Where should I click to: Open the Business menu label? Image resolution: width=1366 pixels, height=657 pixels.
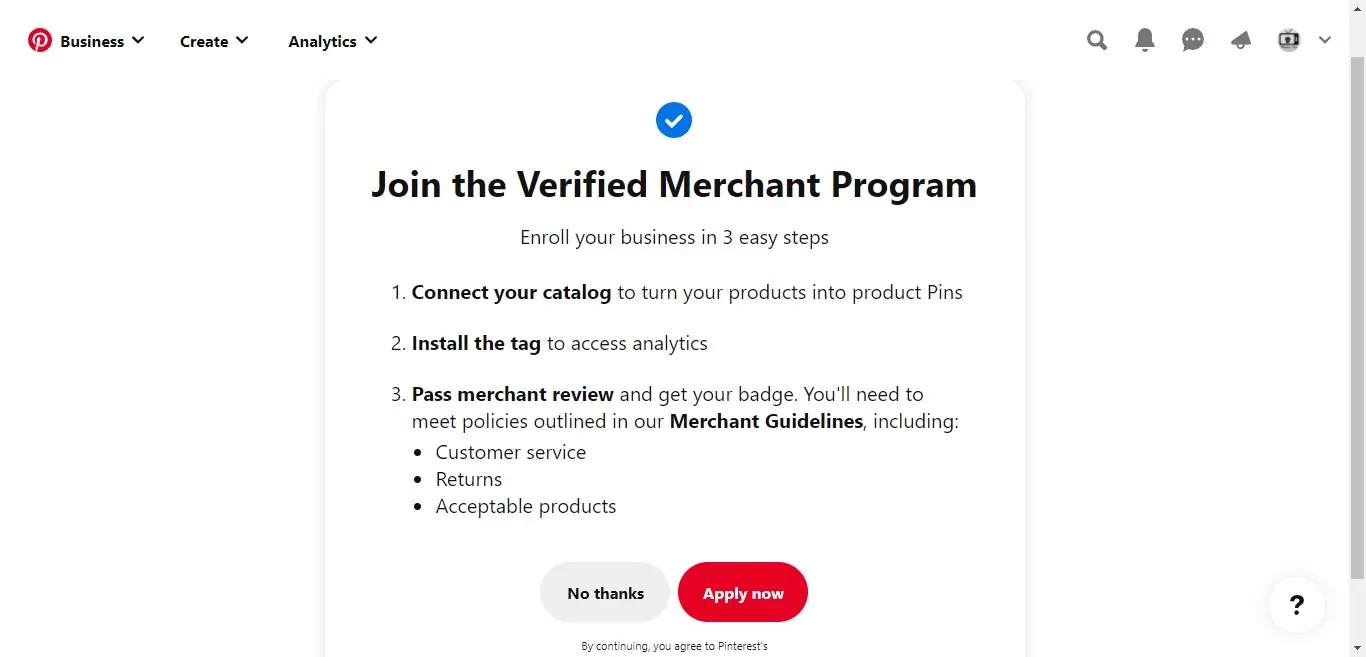tap(92, 42)
